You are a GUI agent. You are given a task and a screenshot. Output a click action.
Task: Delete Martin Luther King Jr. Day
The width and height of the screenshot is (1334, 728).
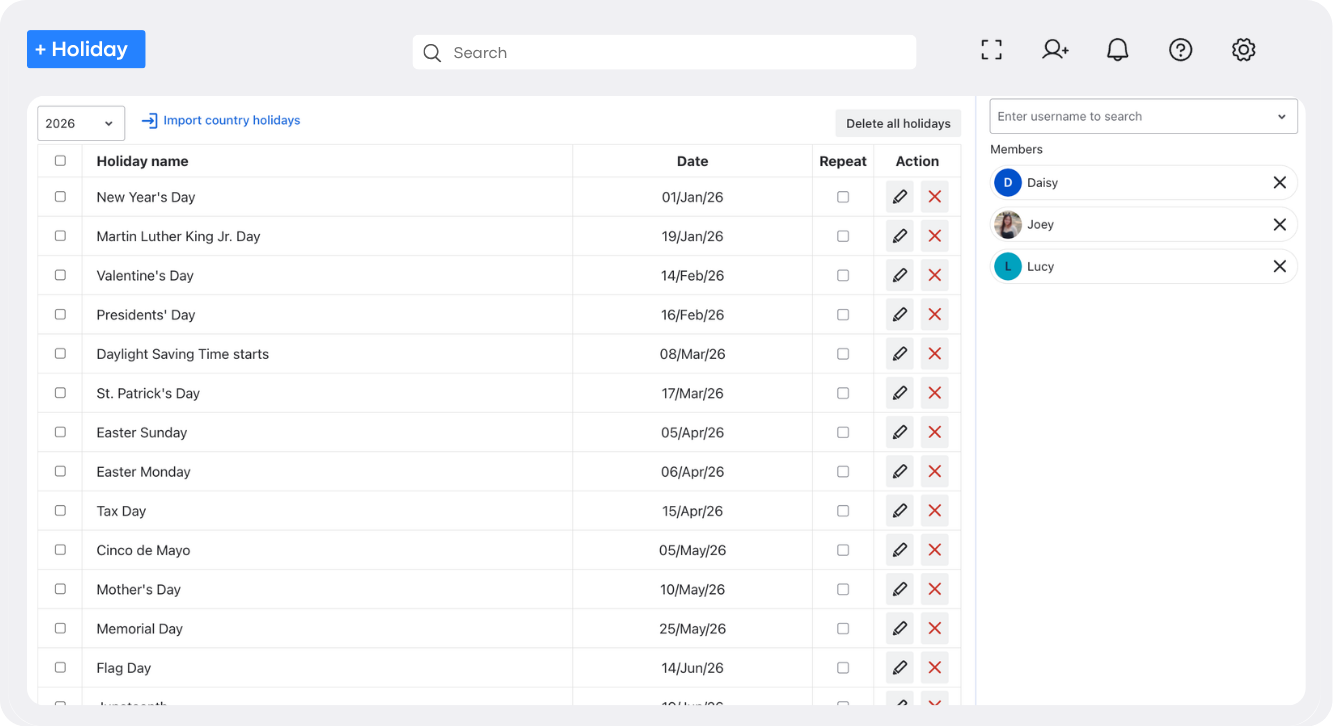click(x=935, y=236)
